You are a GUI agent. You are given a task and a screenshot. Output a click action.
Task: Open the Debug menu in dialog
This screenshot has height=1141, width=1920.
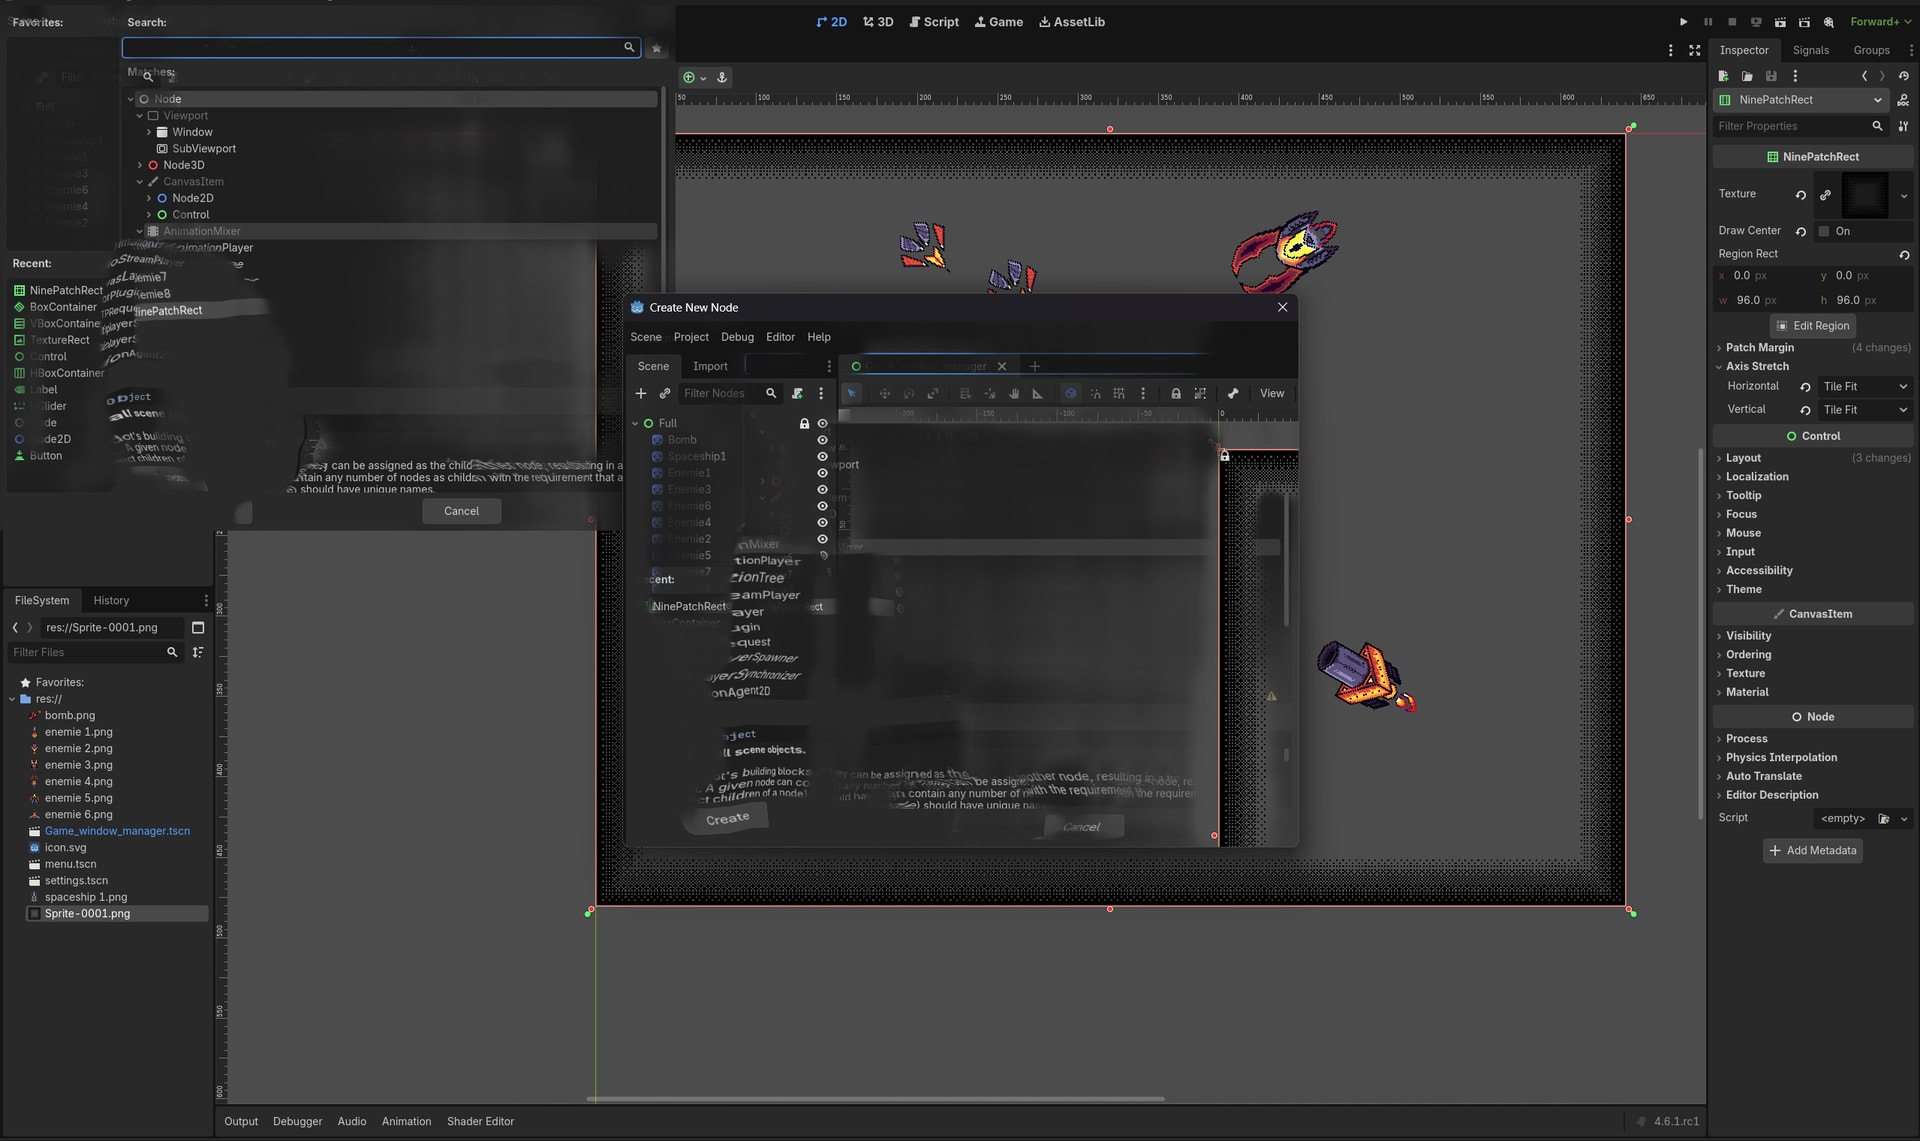tap(737, 337)
